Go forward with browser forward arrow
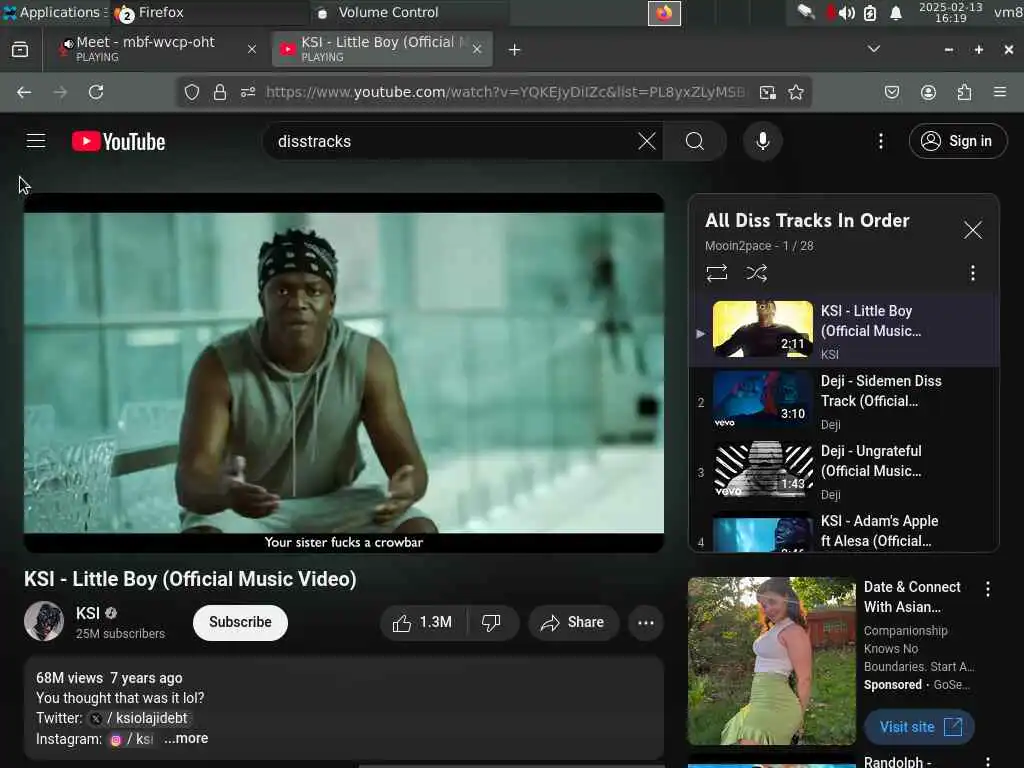Screen dimensions: 1024x768 tap(60, 92)
